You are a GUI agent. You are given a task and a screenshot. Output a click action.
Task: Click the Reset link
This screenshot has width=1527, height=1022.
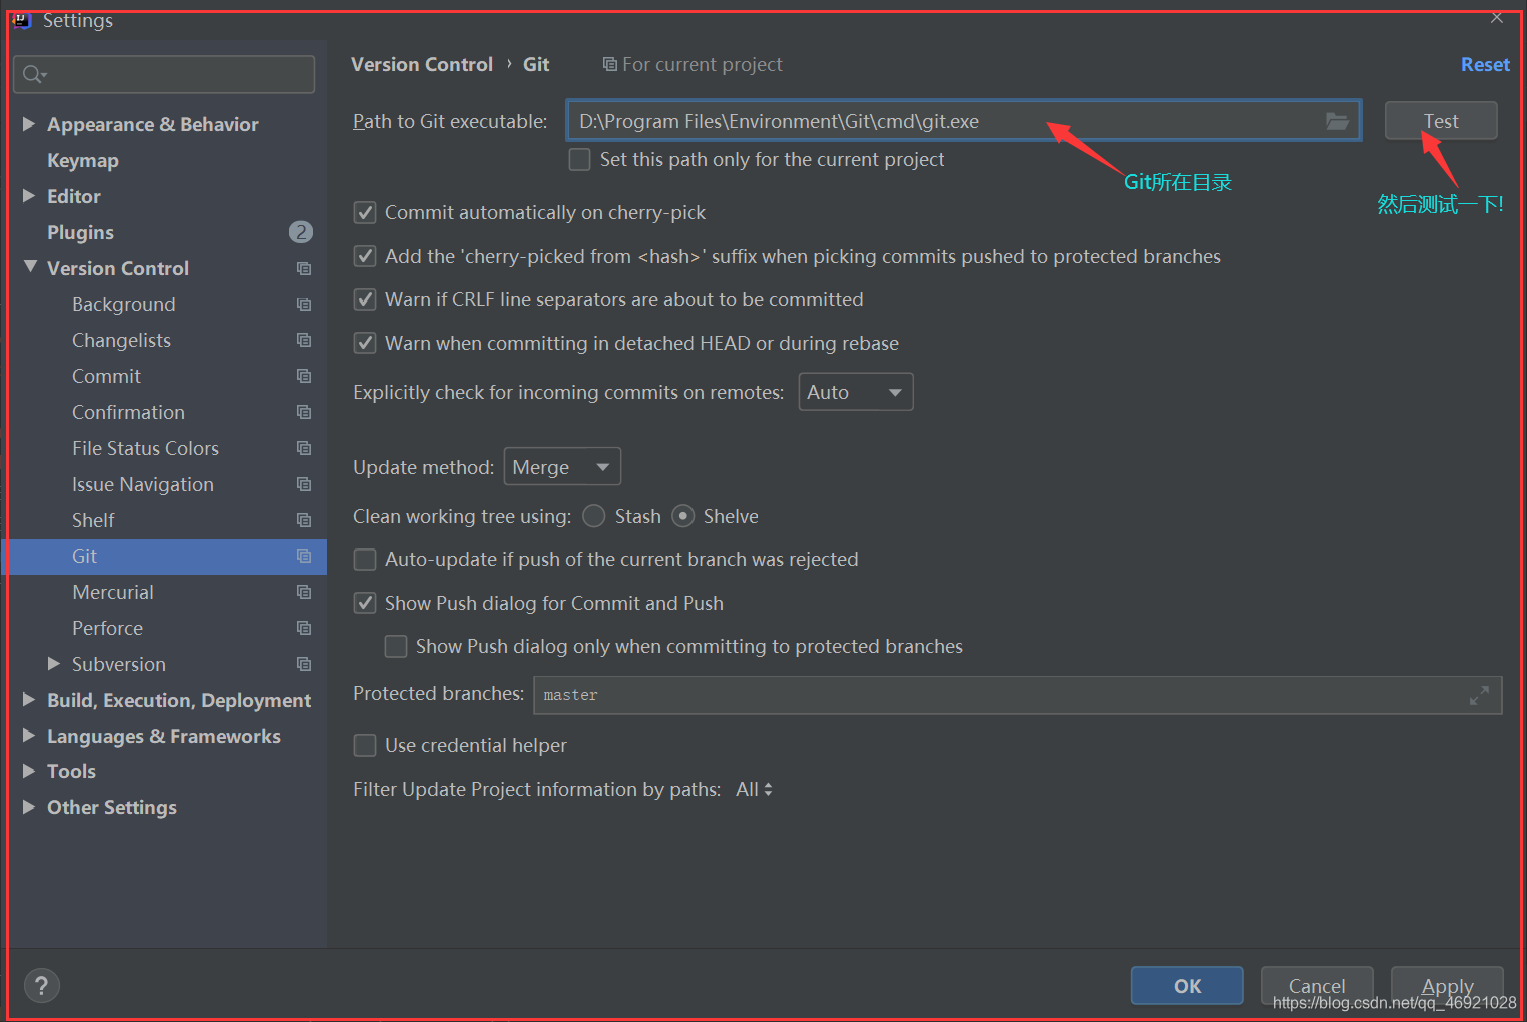coord(1485,64)
